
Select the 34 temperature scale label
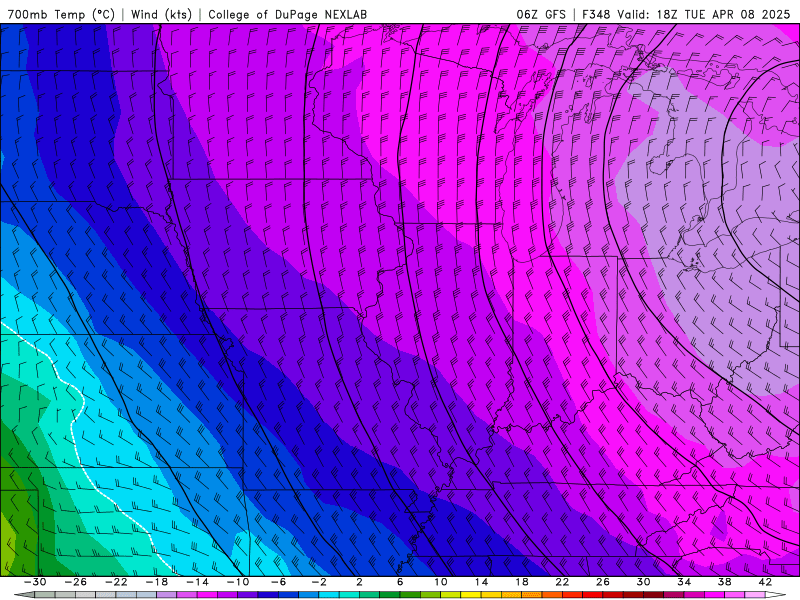point(684,582)
